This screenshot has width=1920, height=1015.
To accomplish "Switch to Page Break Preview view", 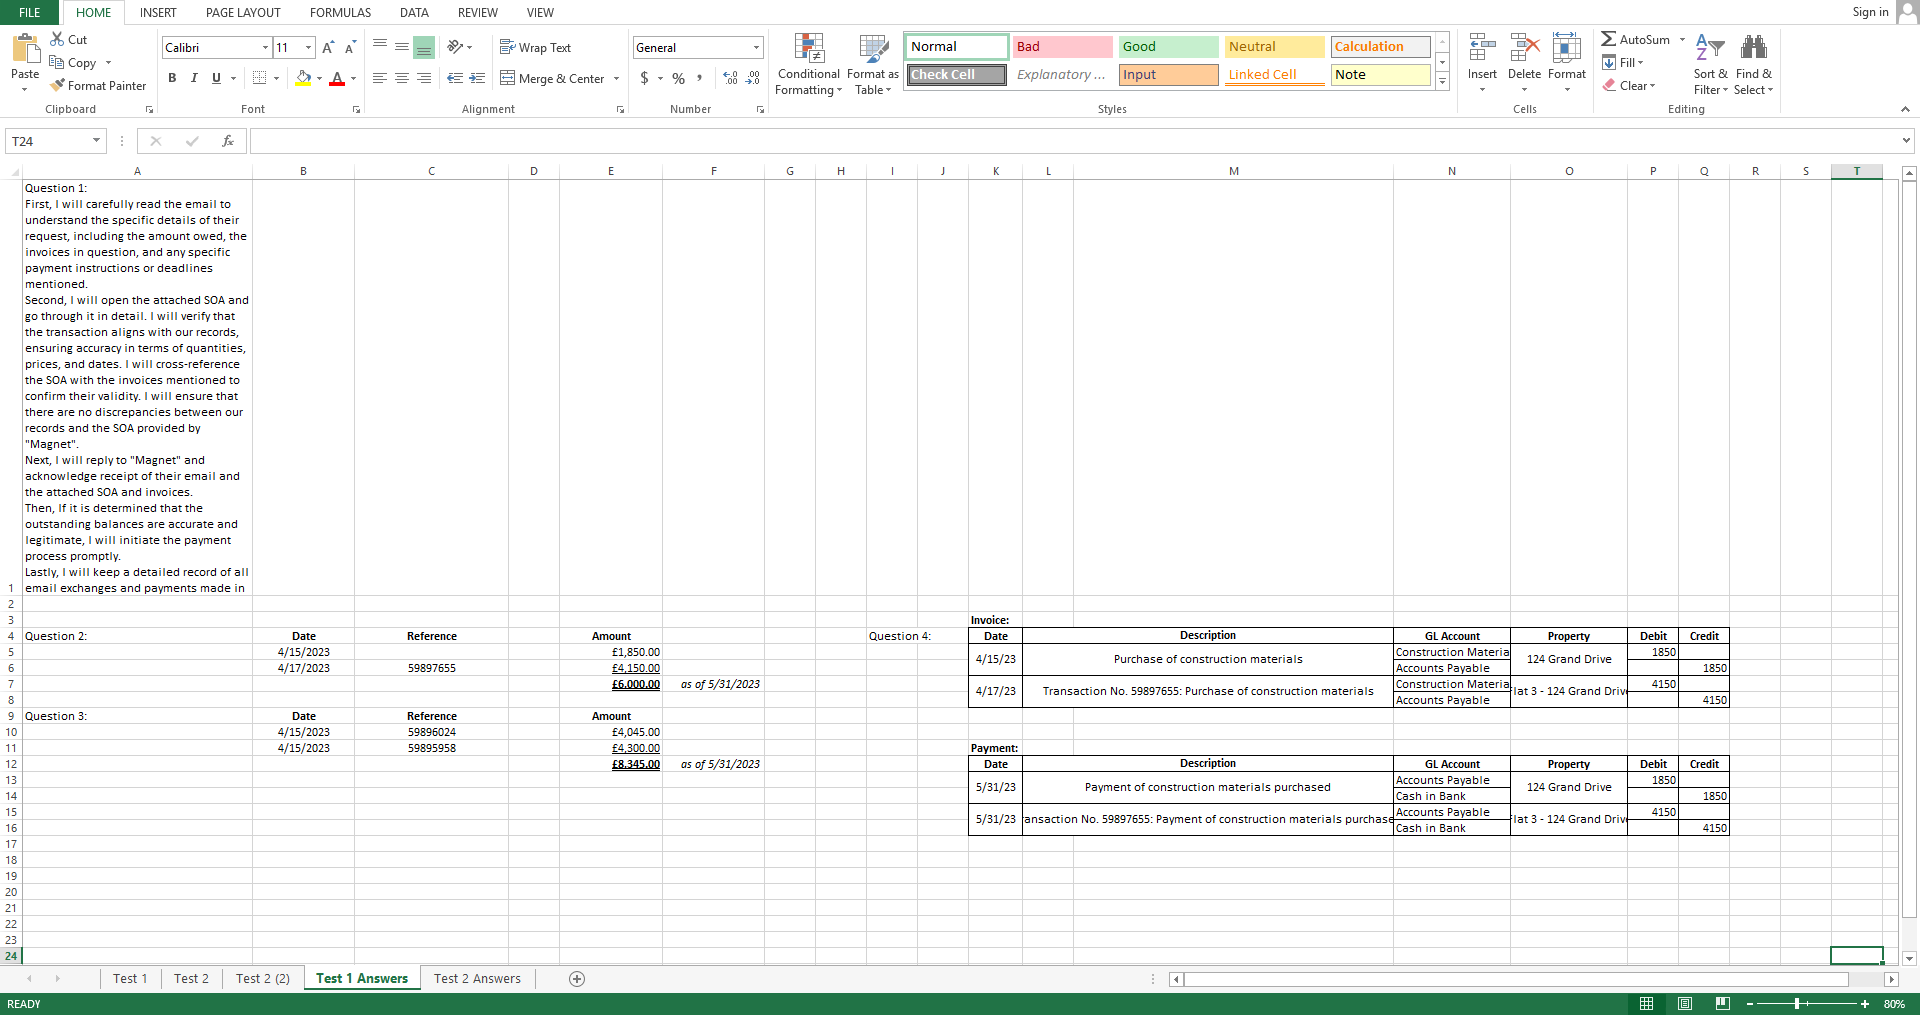I will coord(1722,1004).
